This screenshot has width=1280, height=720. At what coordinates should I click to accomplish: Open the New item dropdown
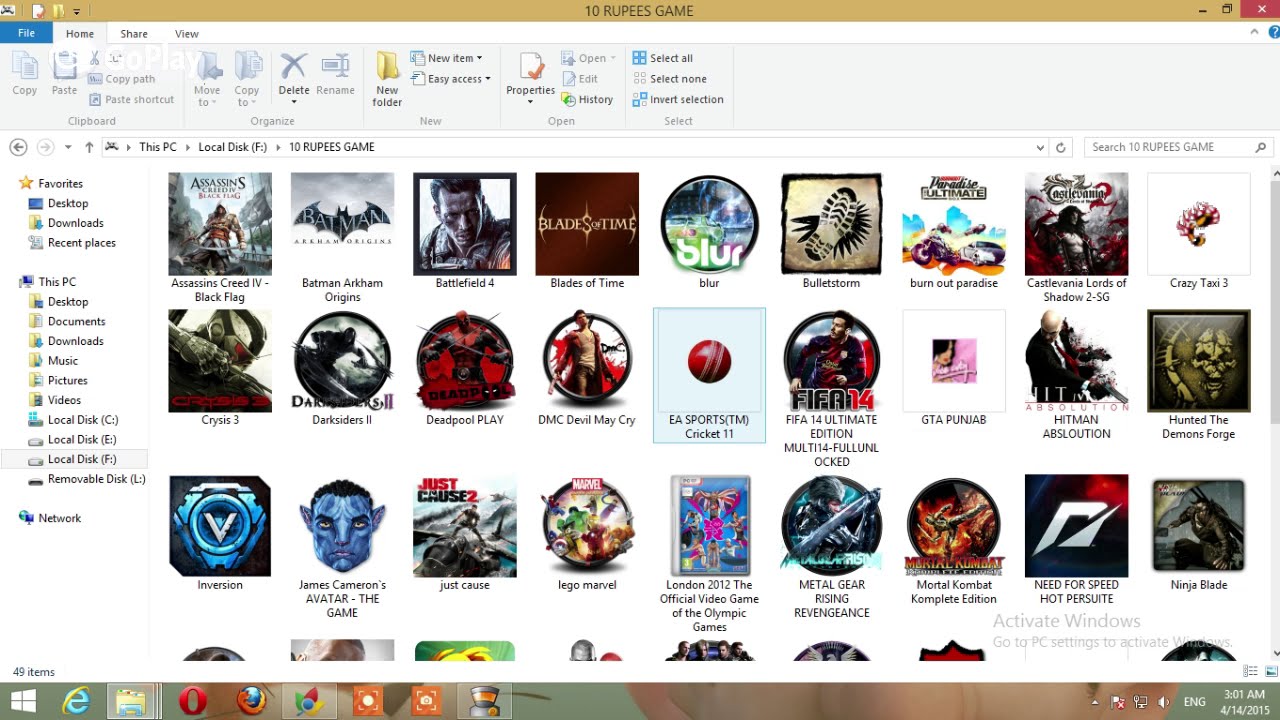(x=449, y=57)
